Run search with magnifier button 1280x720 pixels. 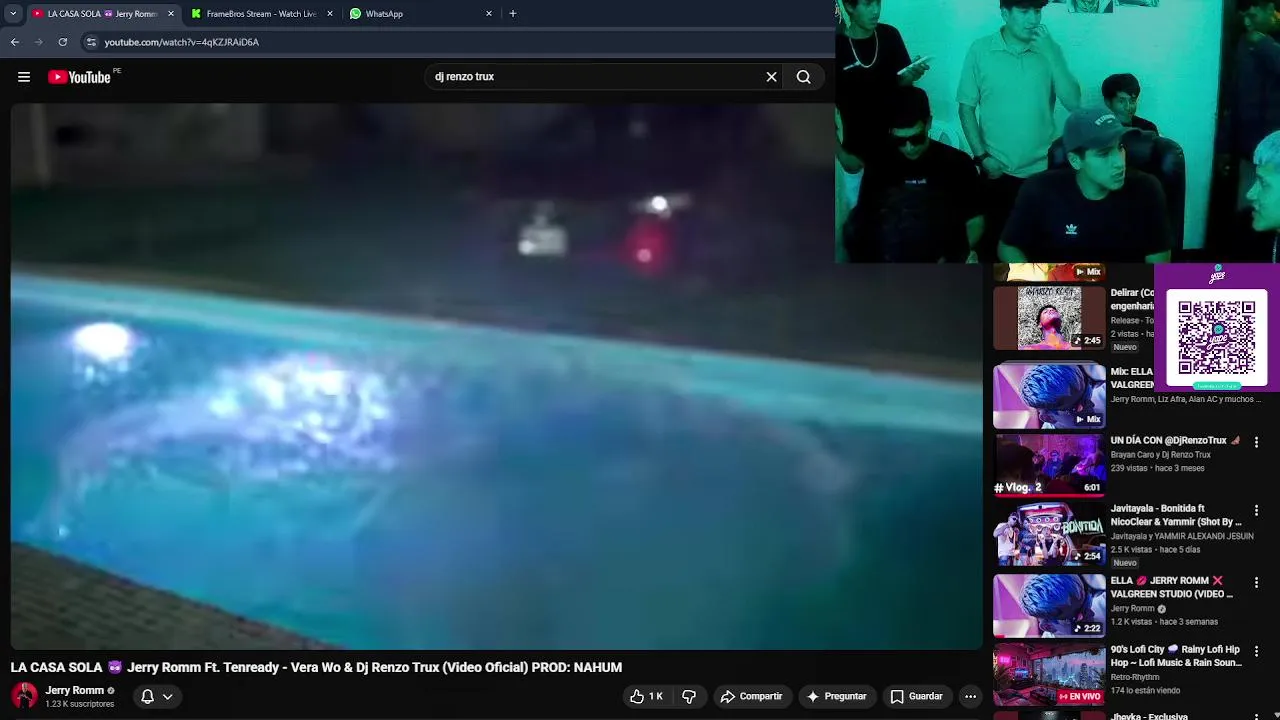click(x=803, y=77)
